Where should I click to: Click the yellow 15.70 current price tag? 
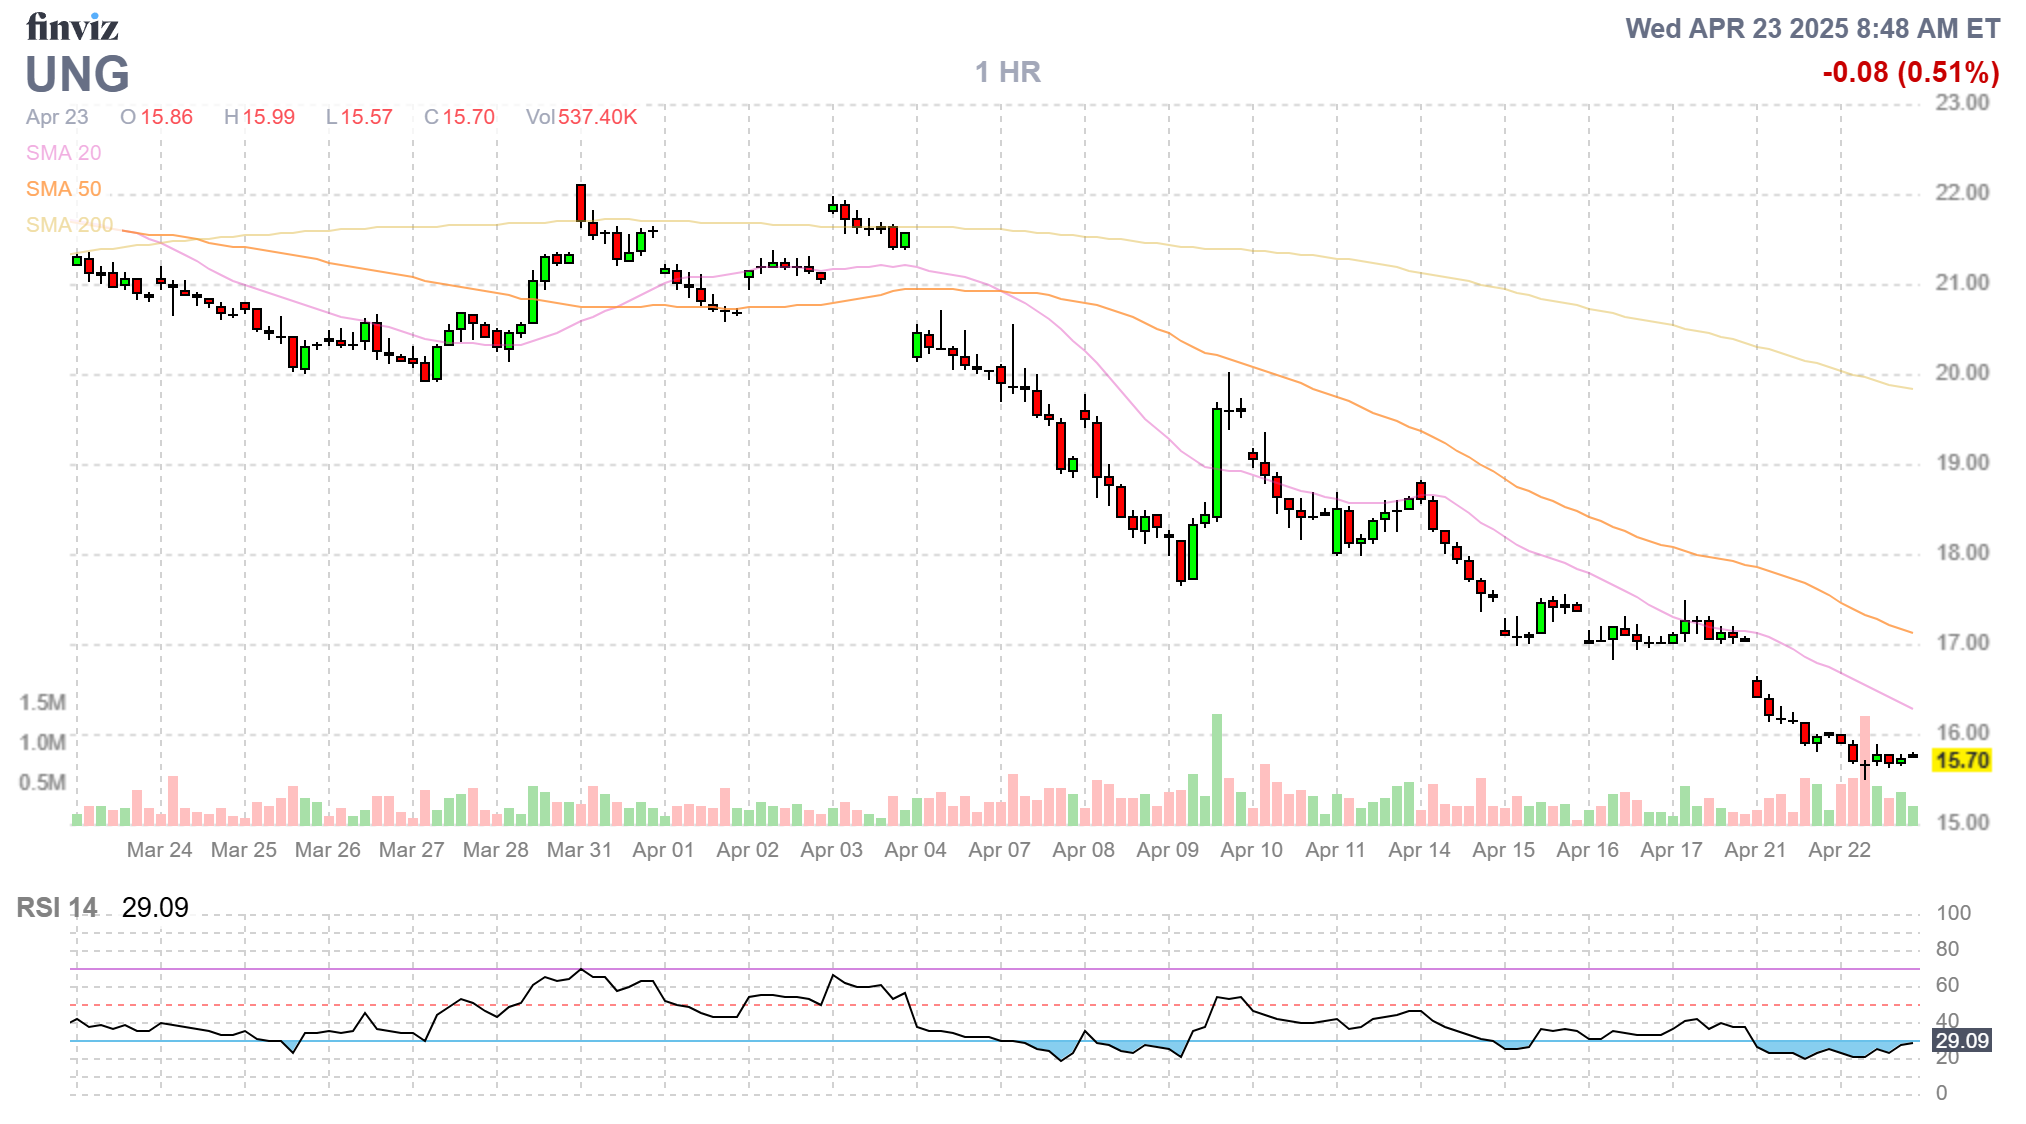1961,760
